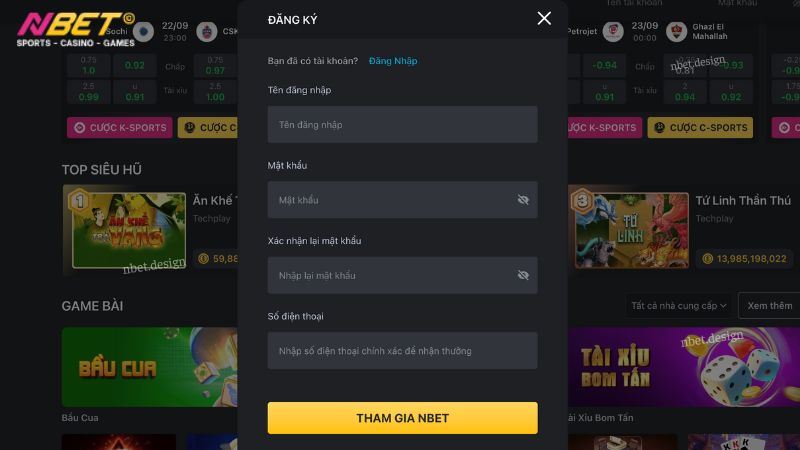Submit with the THAM GIA NBET button
The height and width of the screenshot is (450, 800).
click(x=403, y=418)
